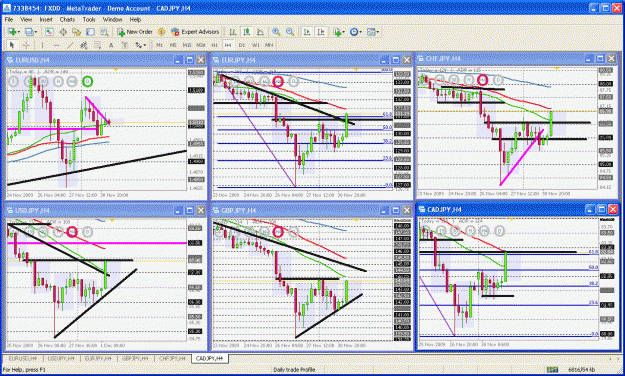Show the Navigator panel

coord(77,32)
